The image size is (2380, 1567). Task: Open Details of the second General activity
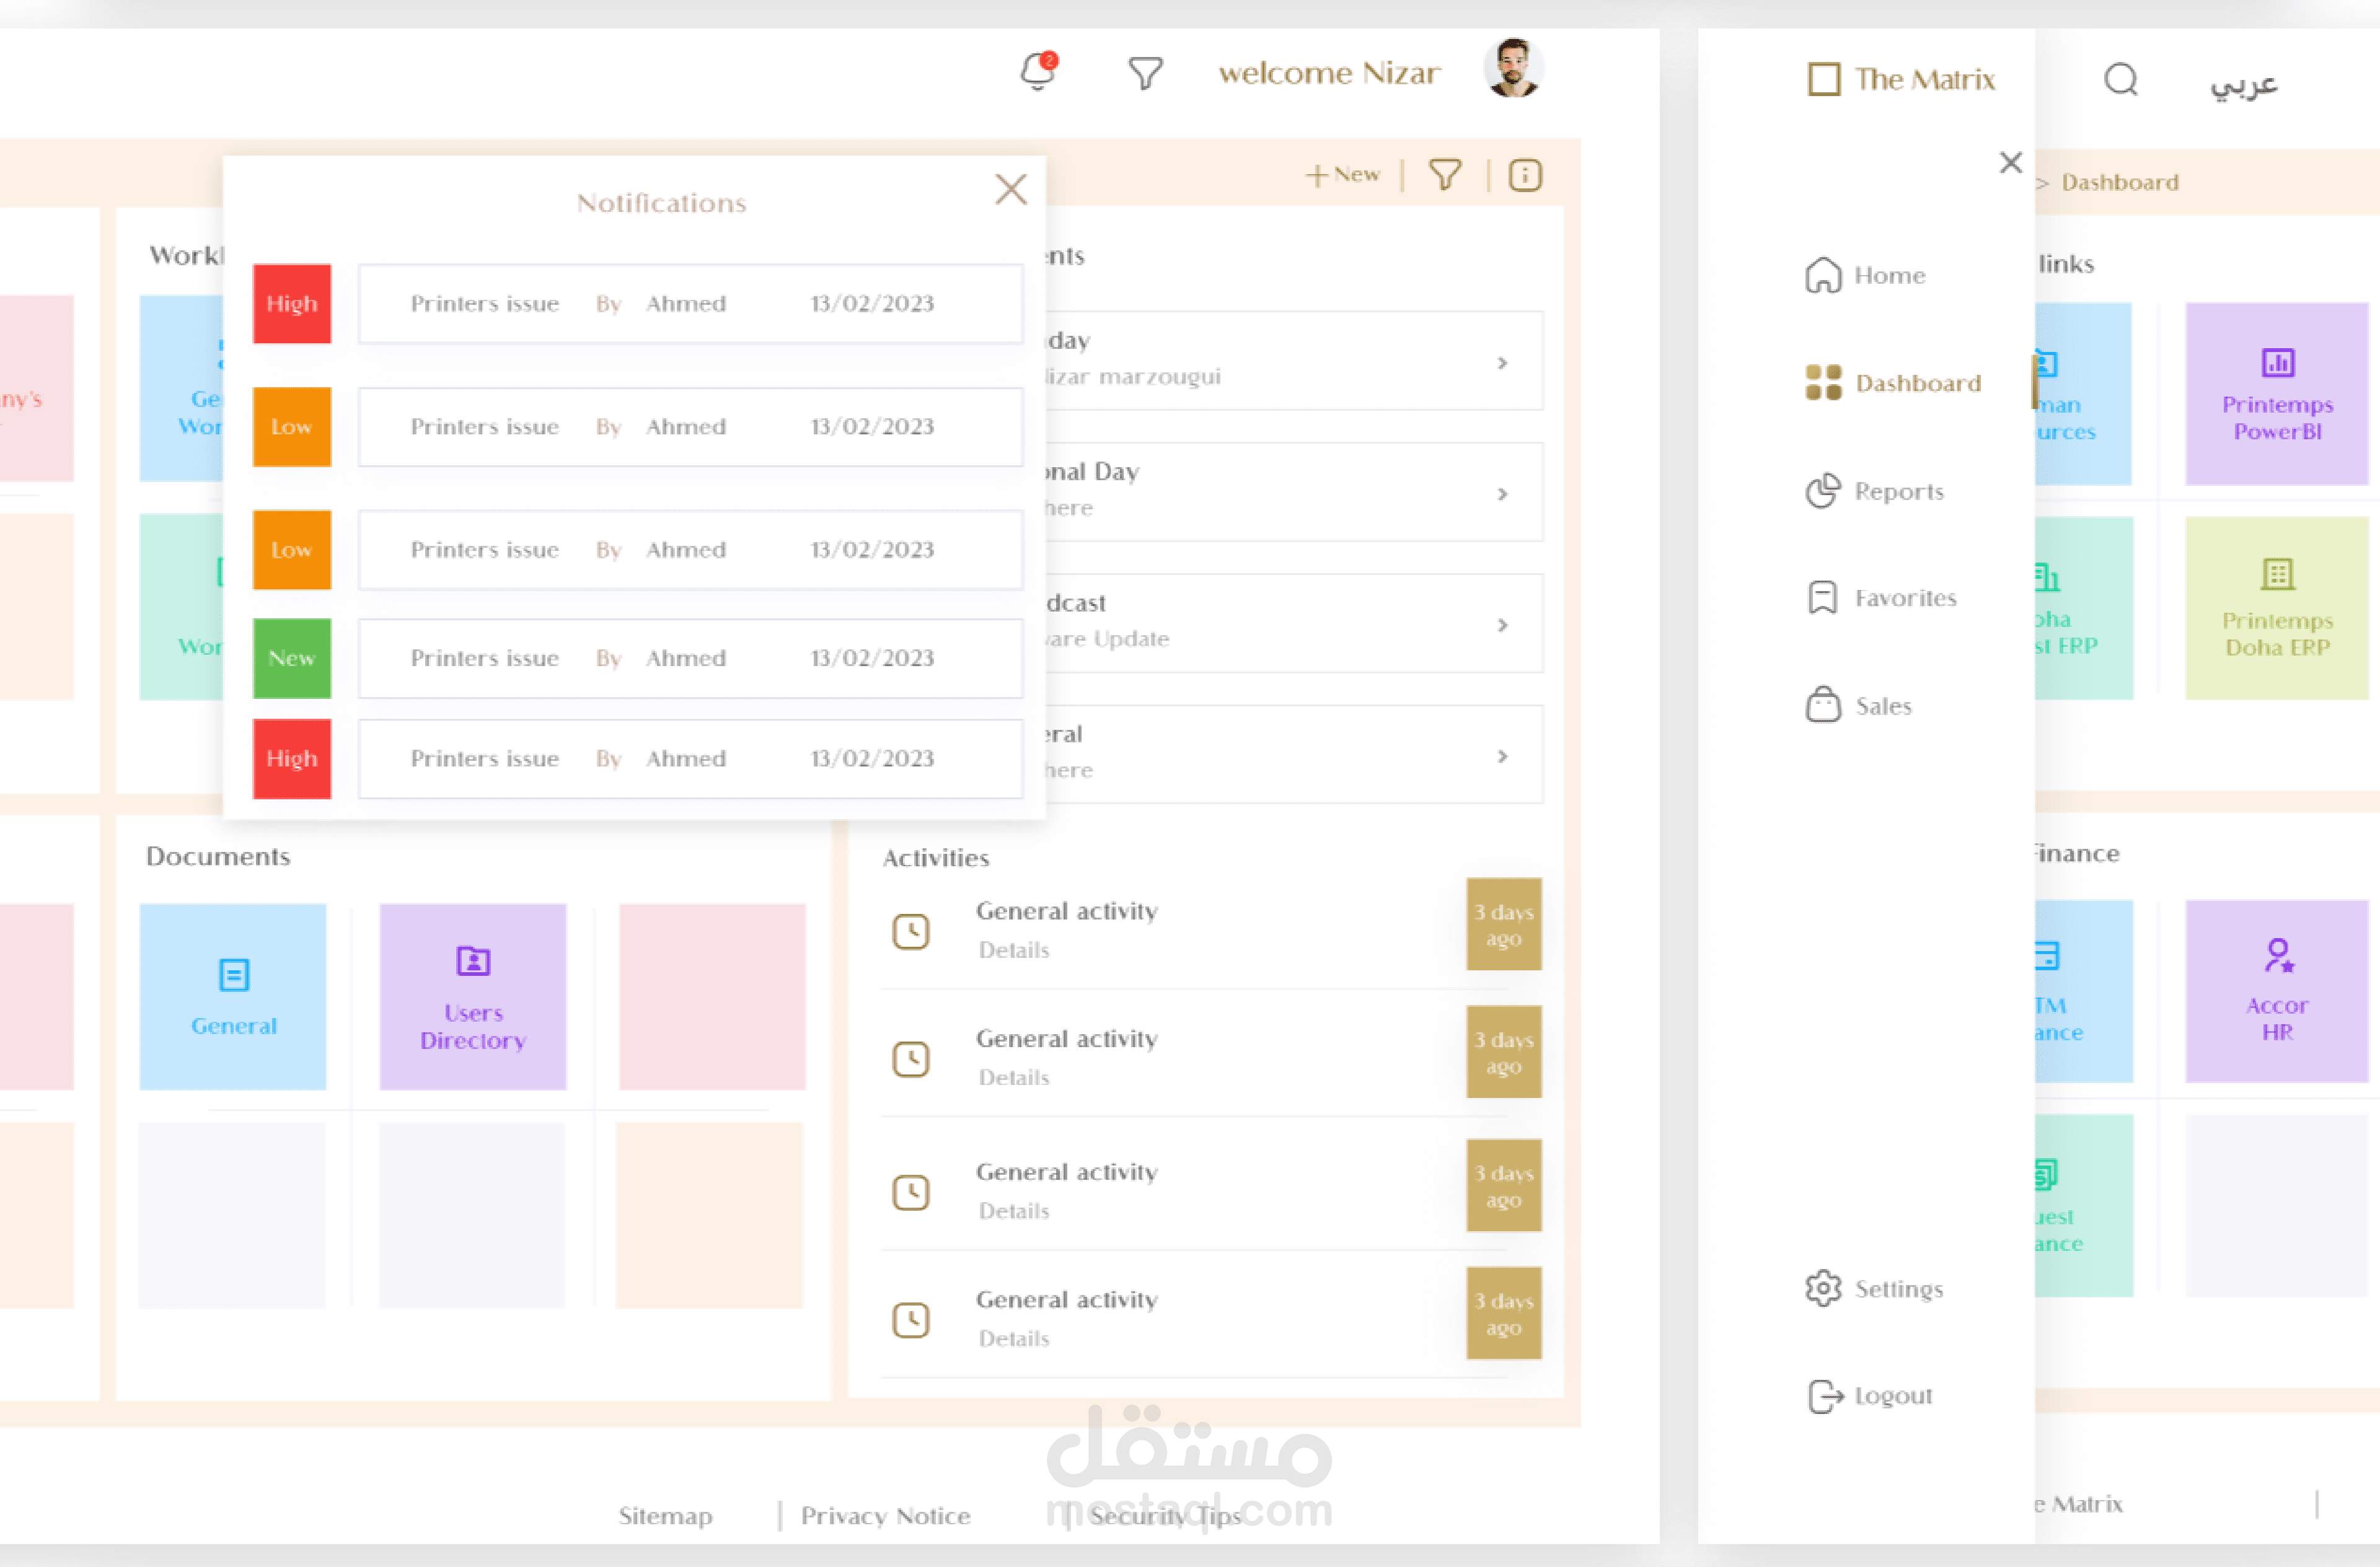1014,1078
